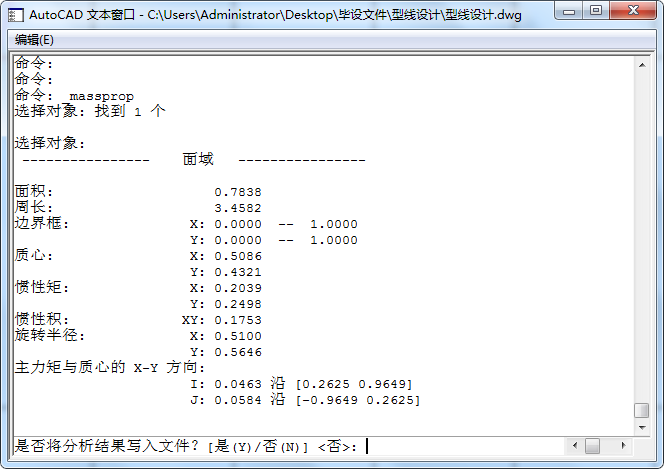Click the vertical scrollbar up arrow
664x469 pixels.
coord(642,65)
